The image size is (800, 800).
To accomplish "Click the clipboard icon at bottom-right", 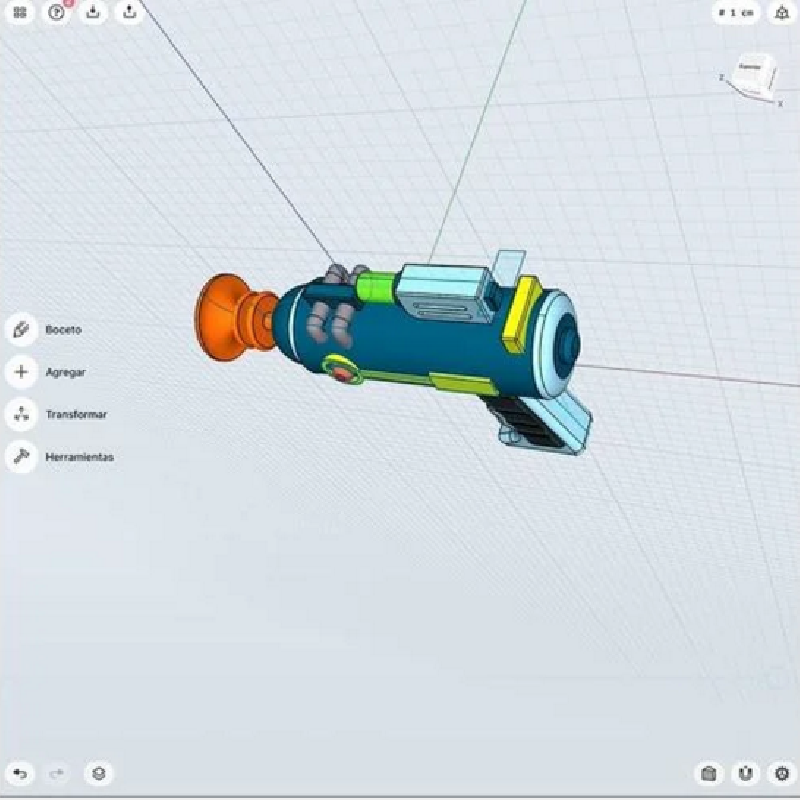I will click(709, 773).
